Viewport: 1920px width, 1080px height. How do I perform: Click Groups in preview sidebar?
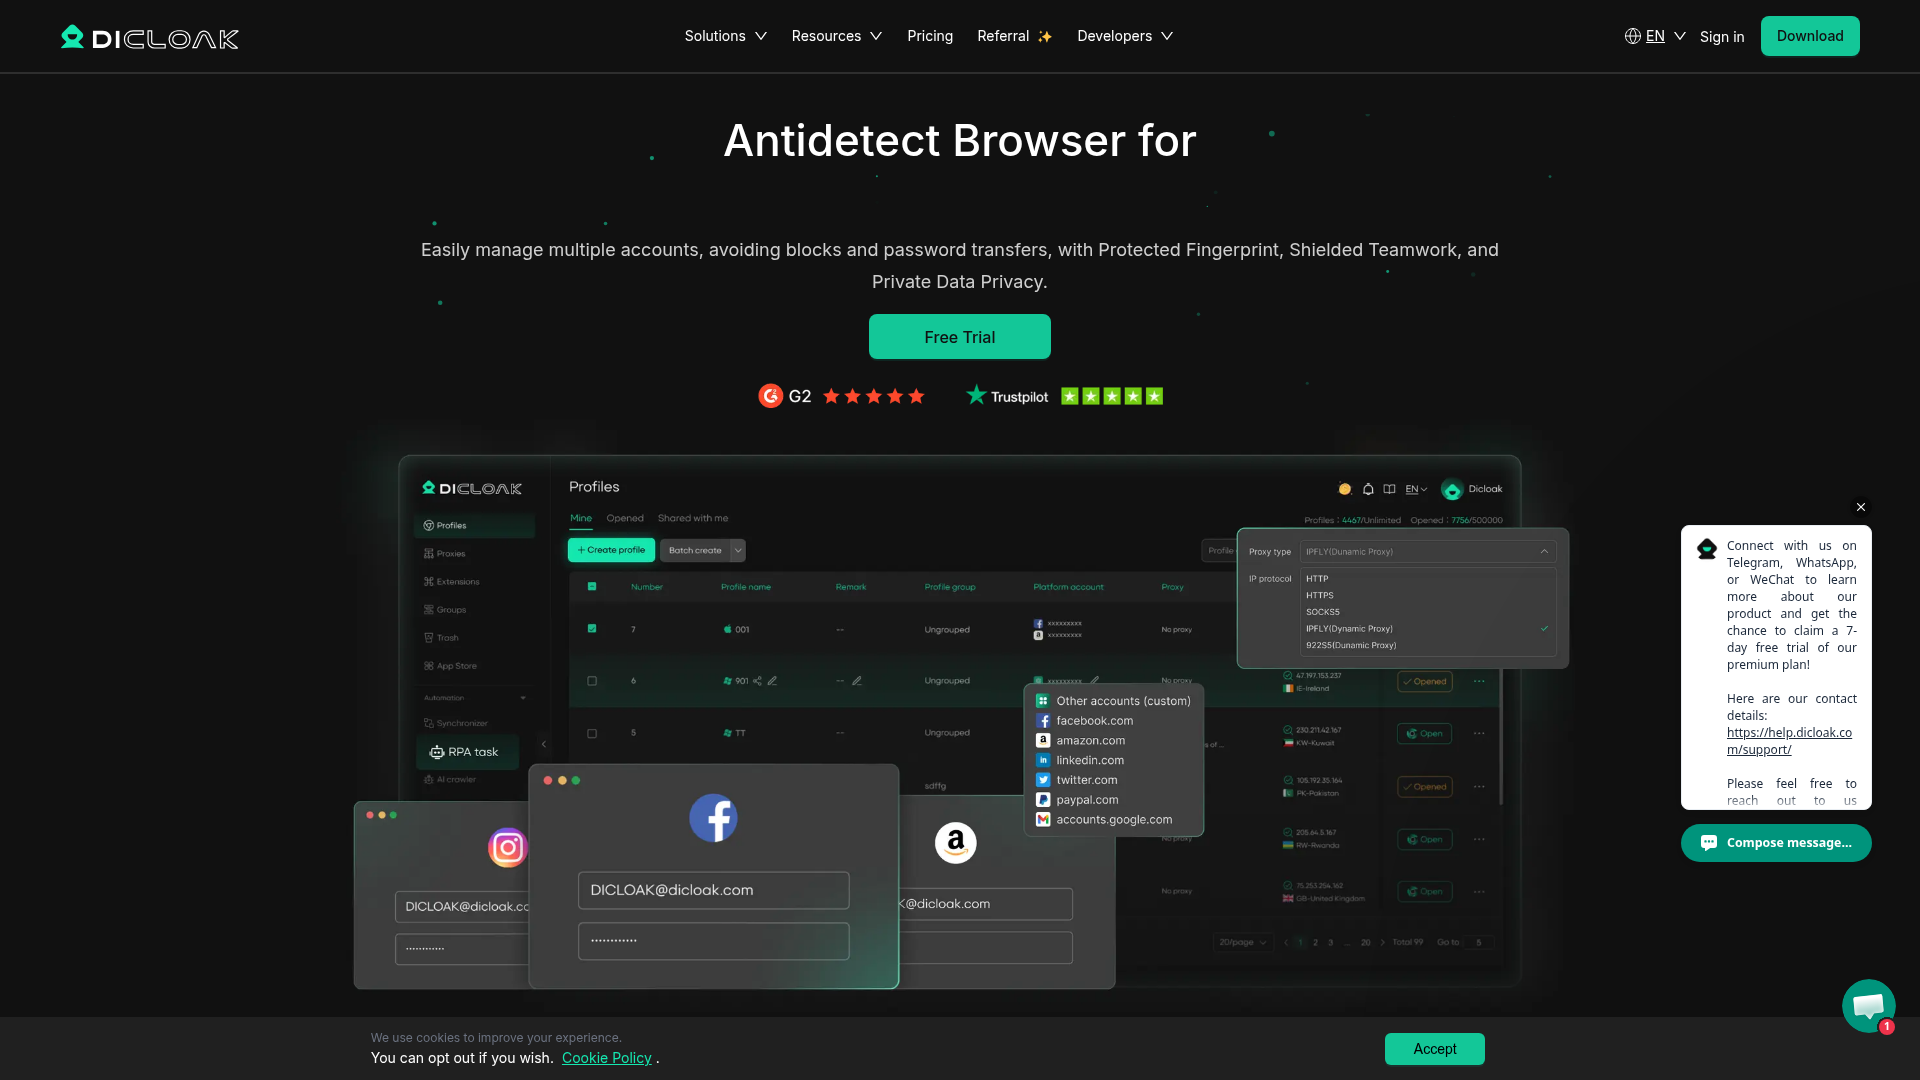[444, 609]
